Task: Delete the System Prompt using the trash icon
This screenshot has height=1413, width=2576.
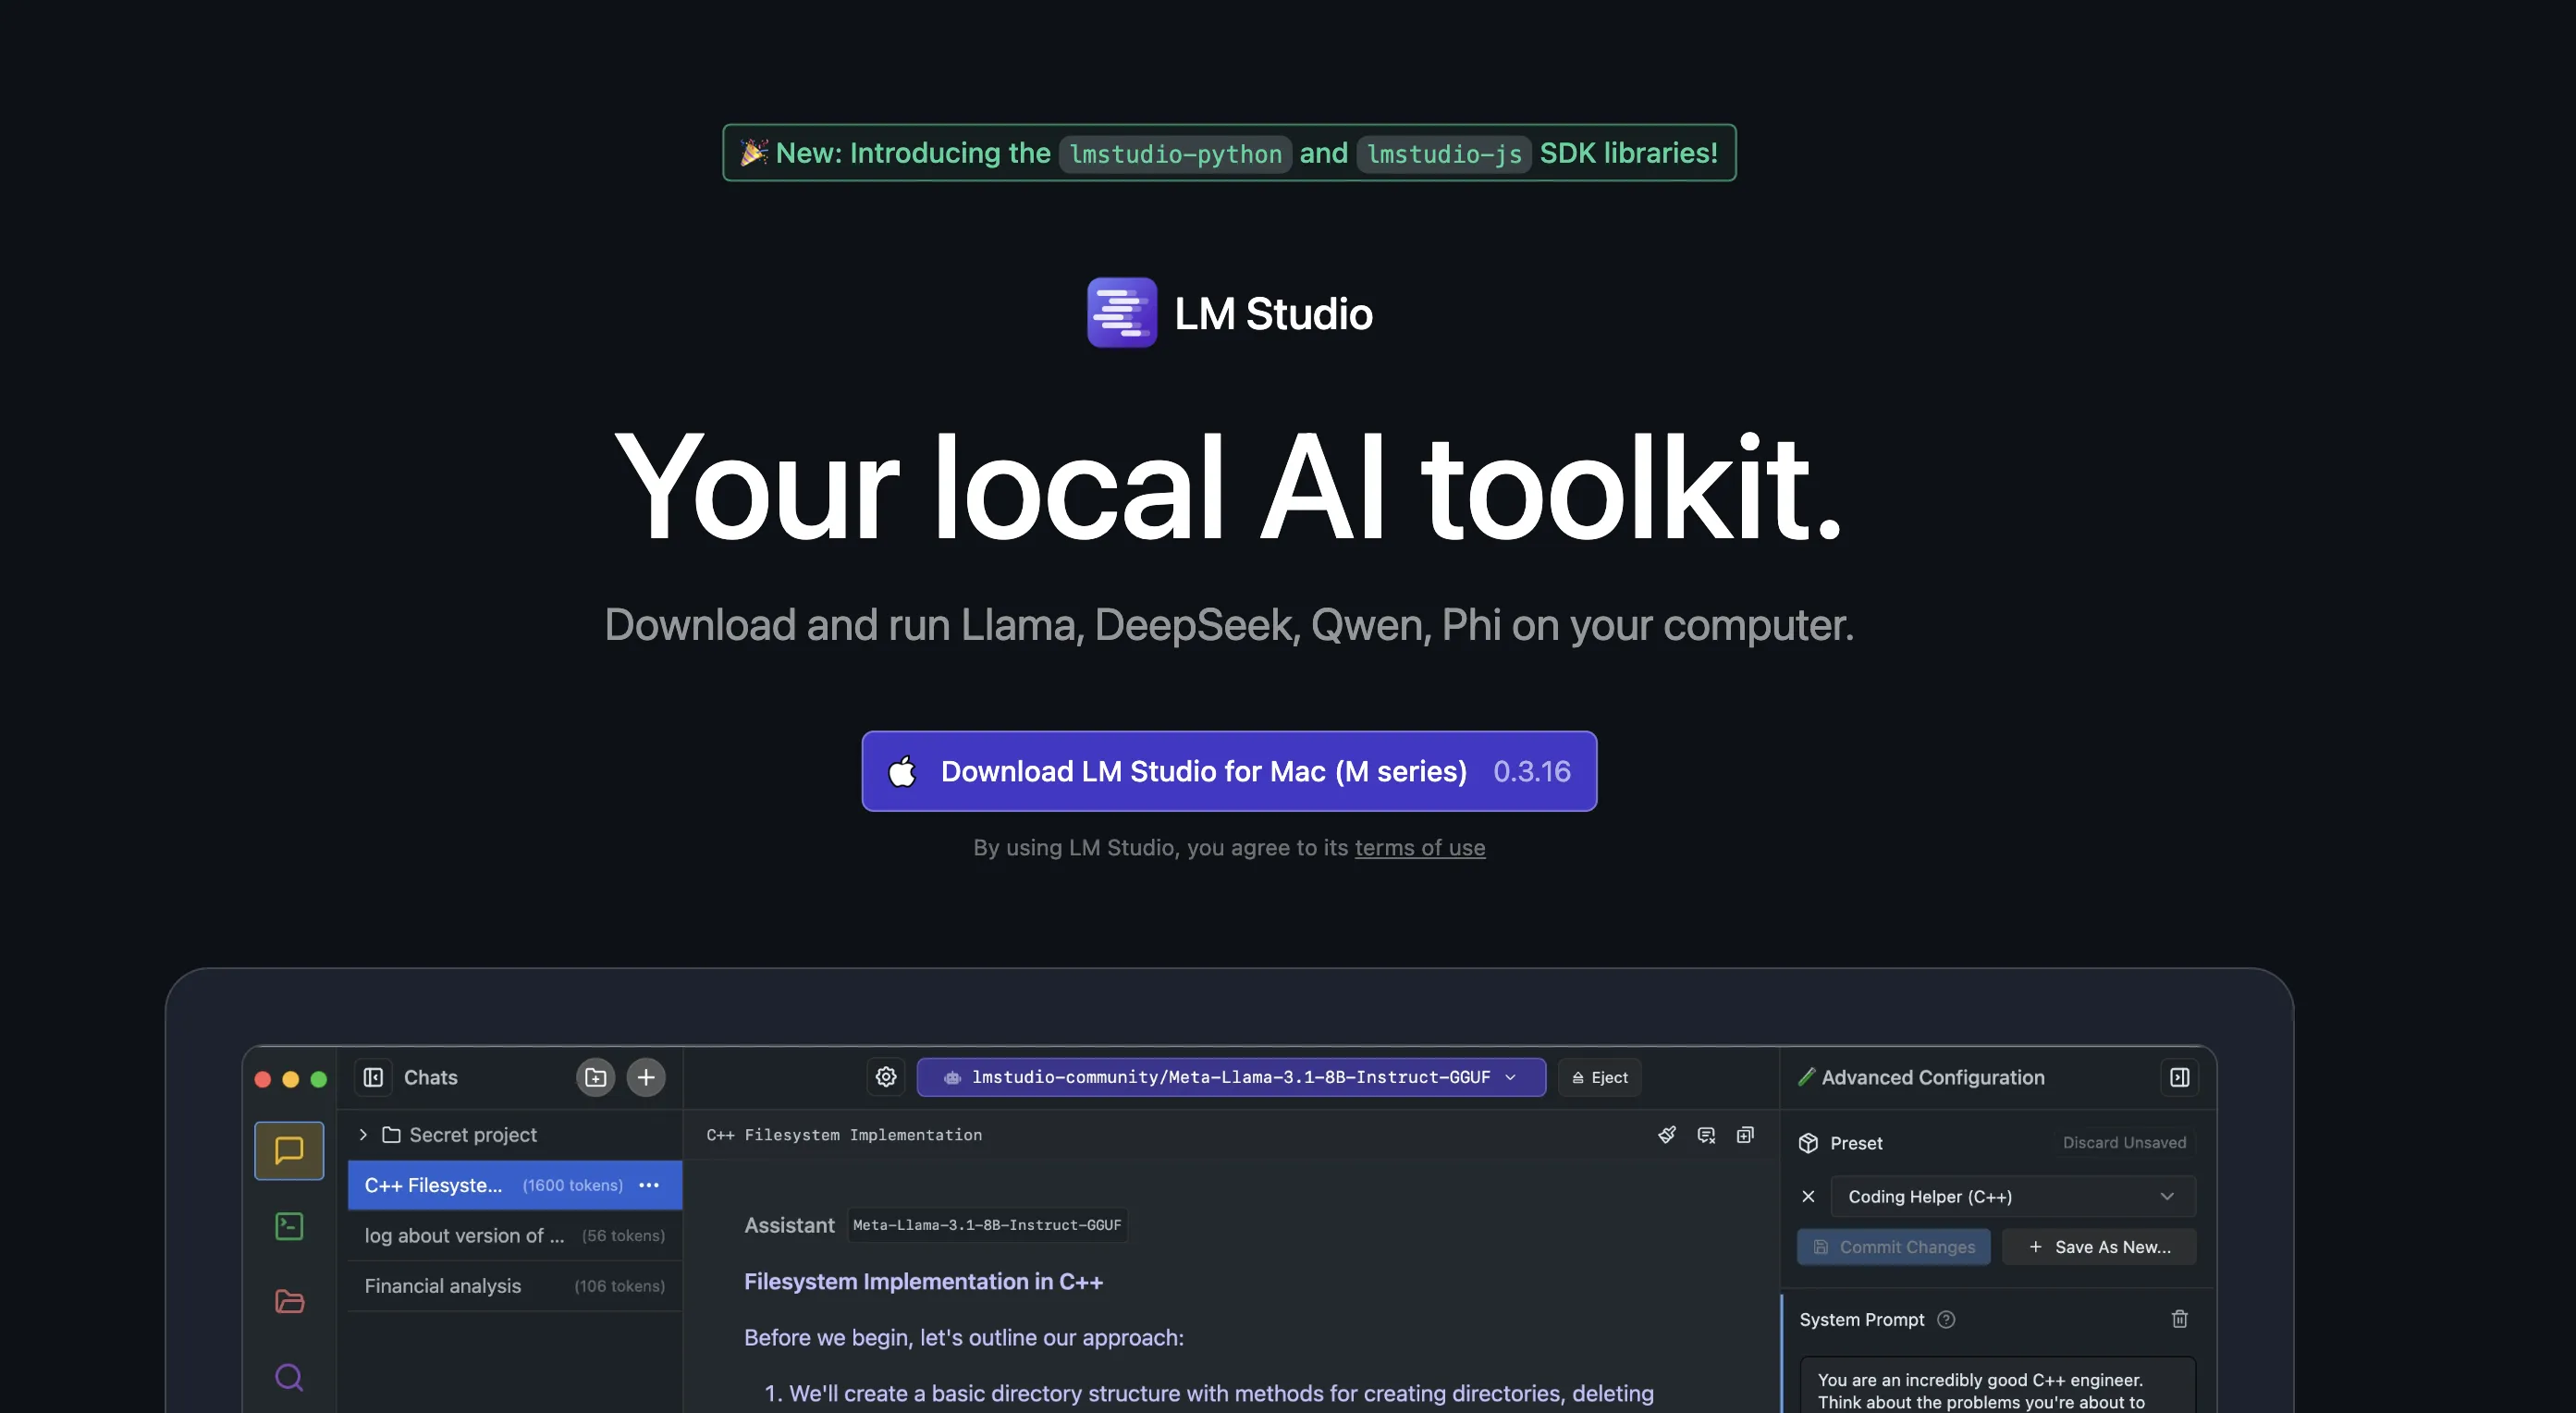Action: pos(2180,1319)
